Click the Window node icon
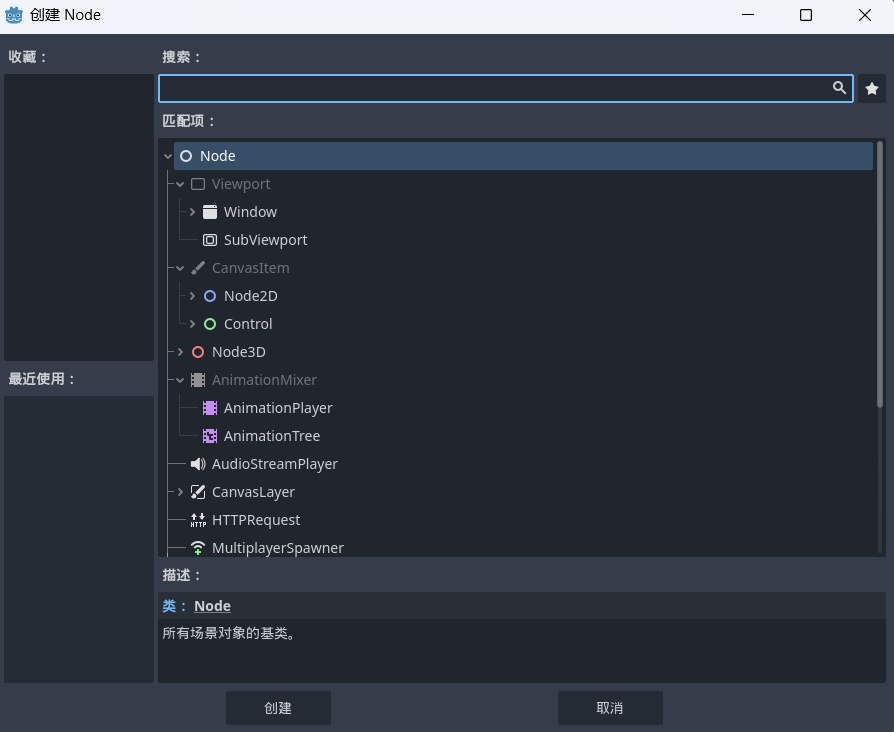The height and width of the screenshot is (732, 894). 210,212
